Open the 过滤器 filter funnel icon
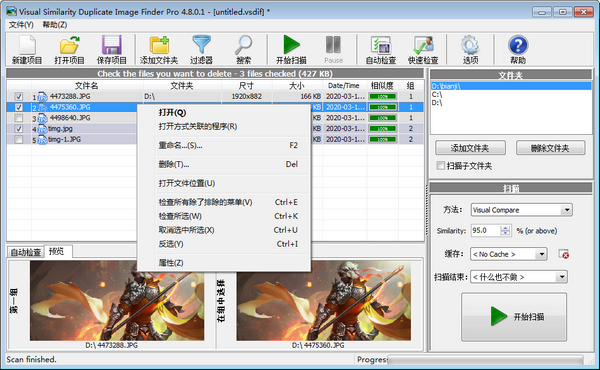 point(202,45)
